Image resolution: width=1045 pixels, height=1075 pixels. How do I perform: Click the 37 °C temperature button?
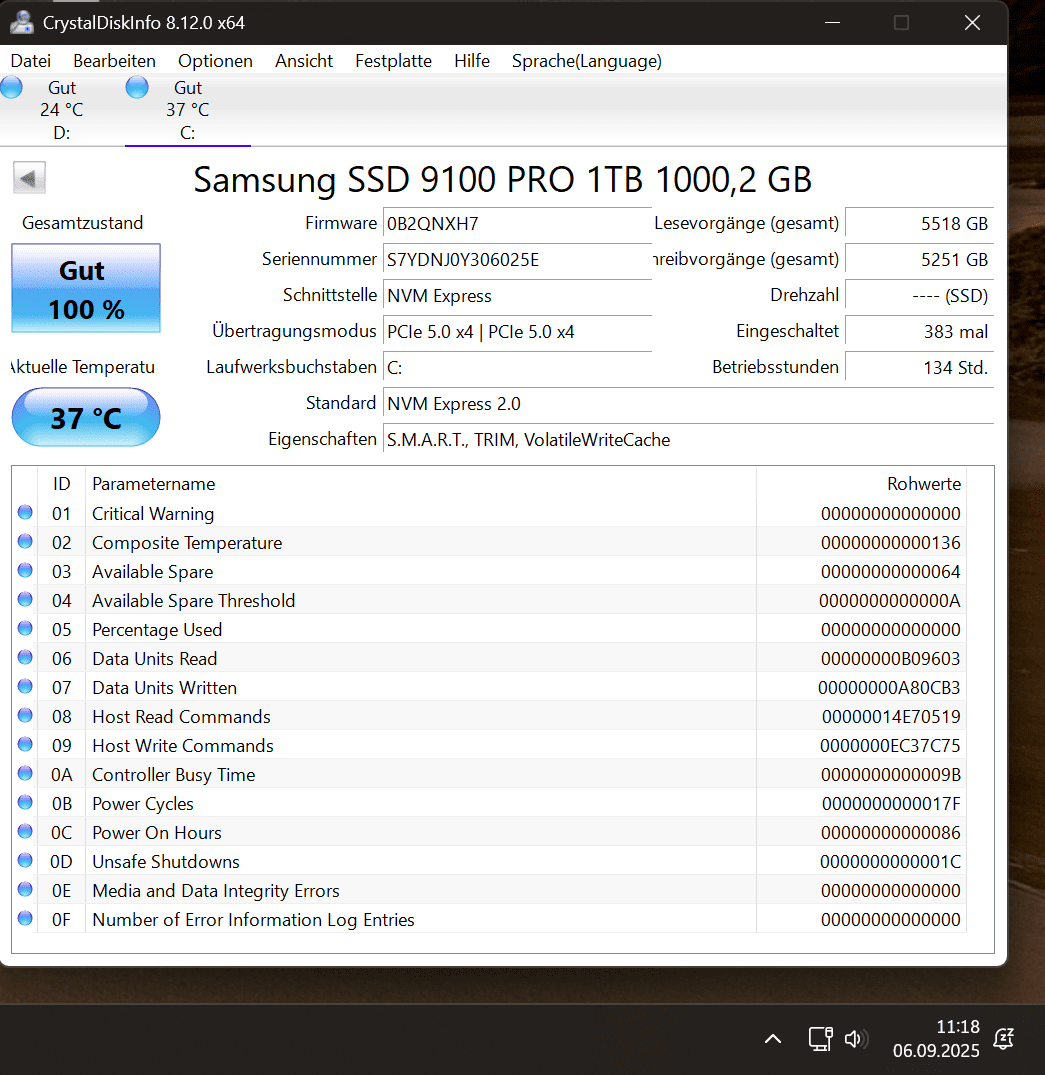coord(86,417)
